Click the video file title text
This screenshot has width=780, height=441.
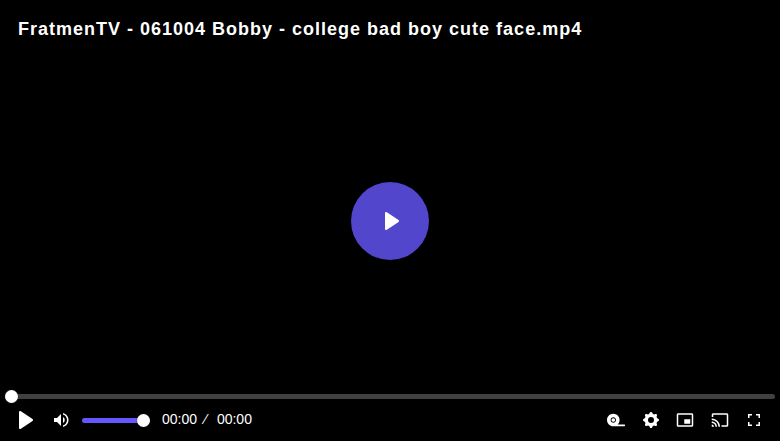point(299,29)
